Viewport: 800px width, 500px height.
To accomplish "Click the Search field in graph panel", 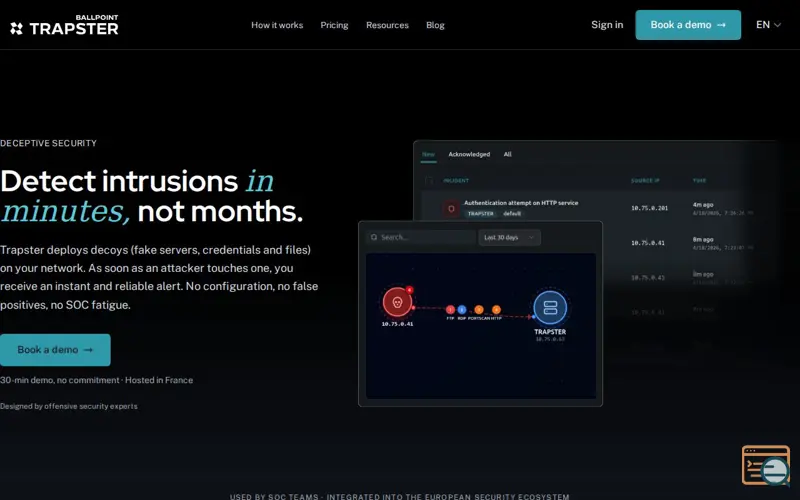I will (x=421, y=237).
